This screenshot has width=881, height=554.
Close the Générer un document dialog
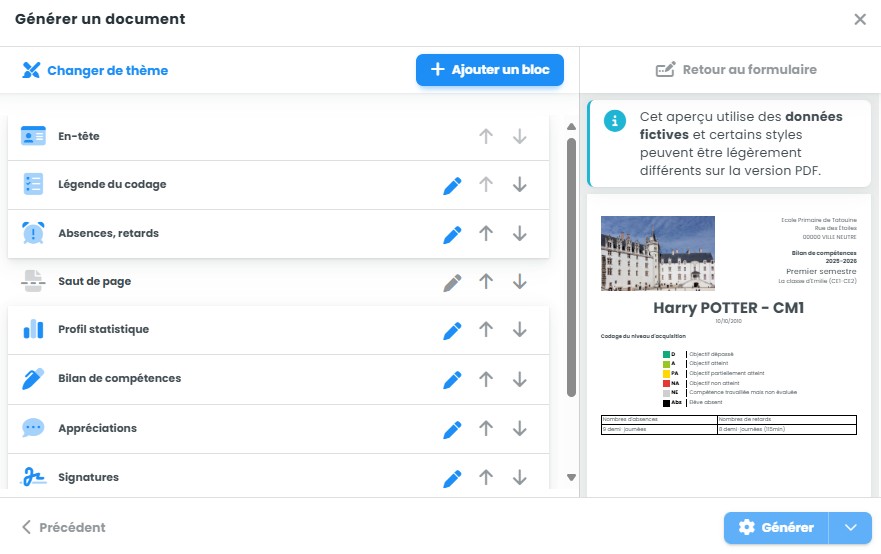pos(860,19)
